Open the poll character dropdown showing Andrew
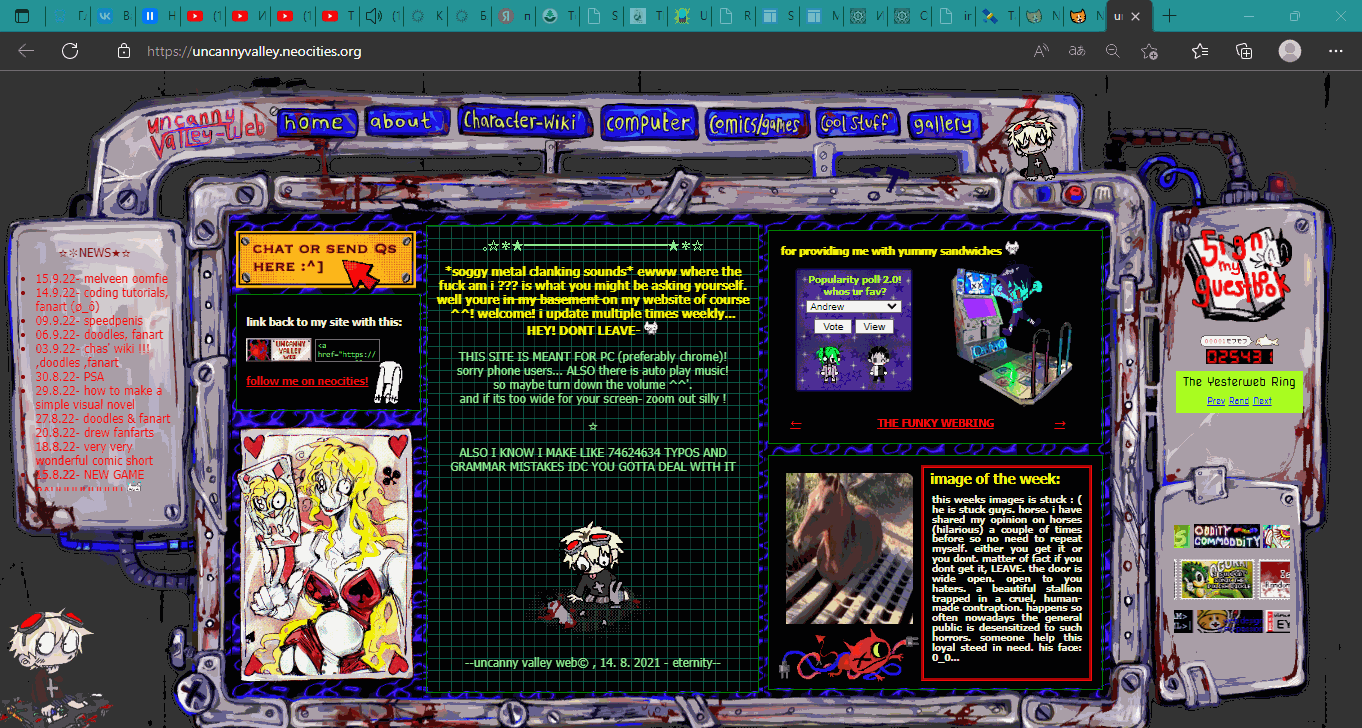Viewport: 1362px width, 728px height. (853, 307)
